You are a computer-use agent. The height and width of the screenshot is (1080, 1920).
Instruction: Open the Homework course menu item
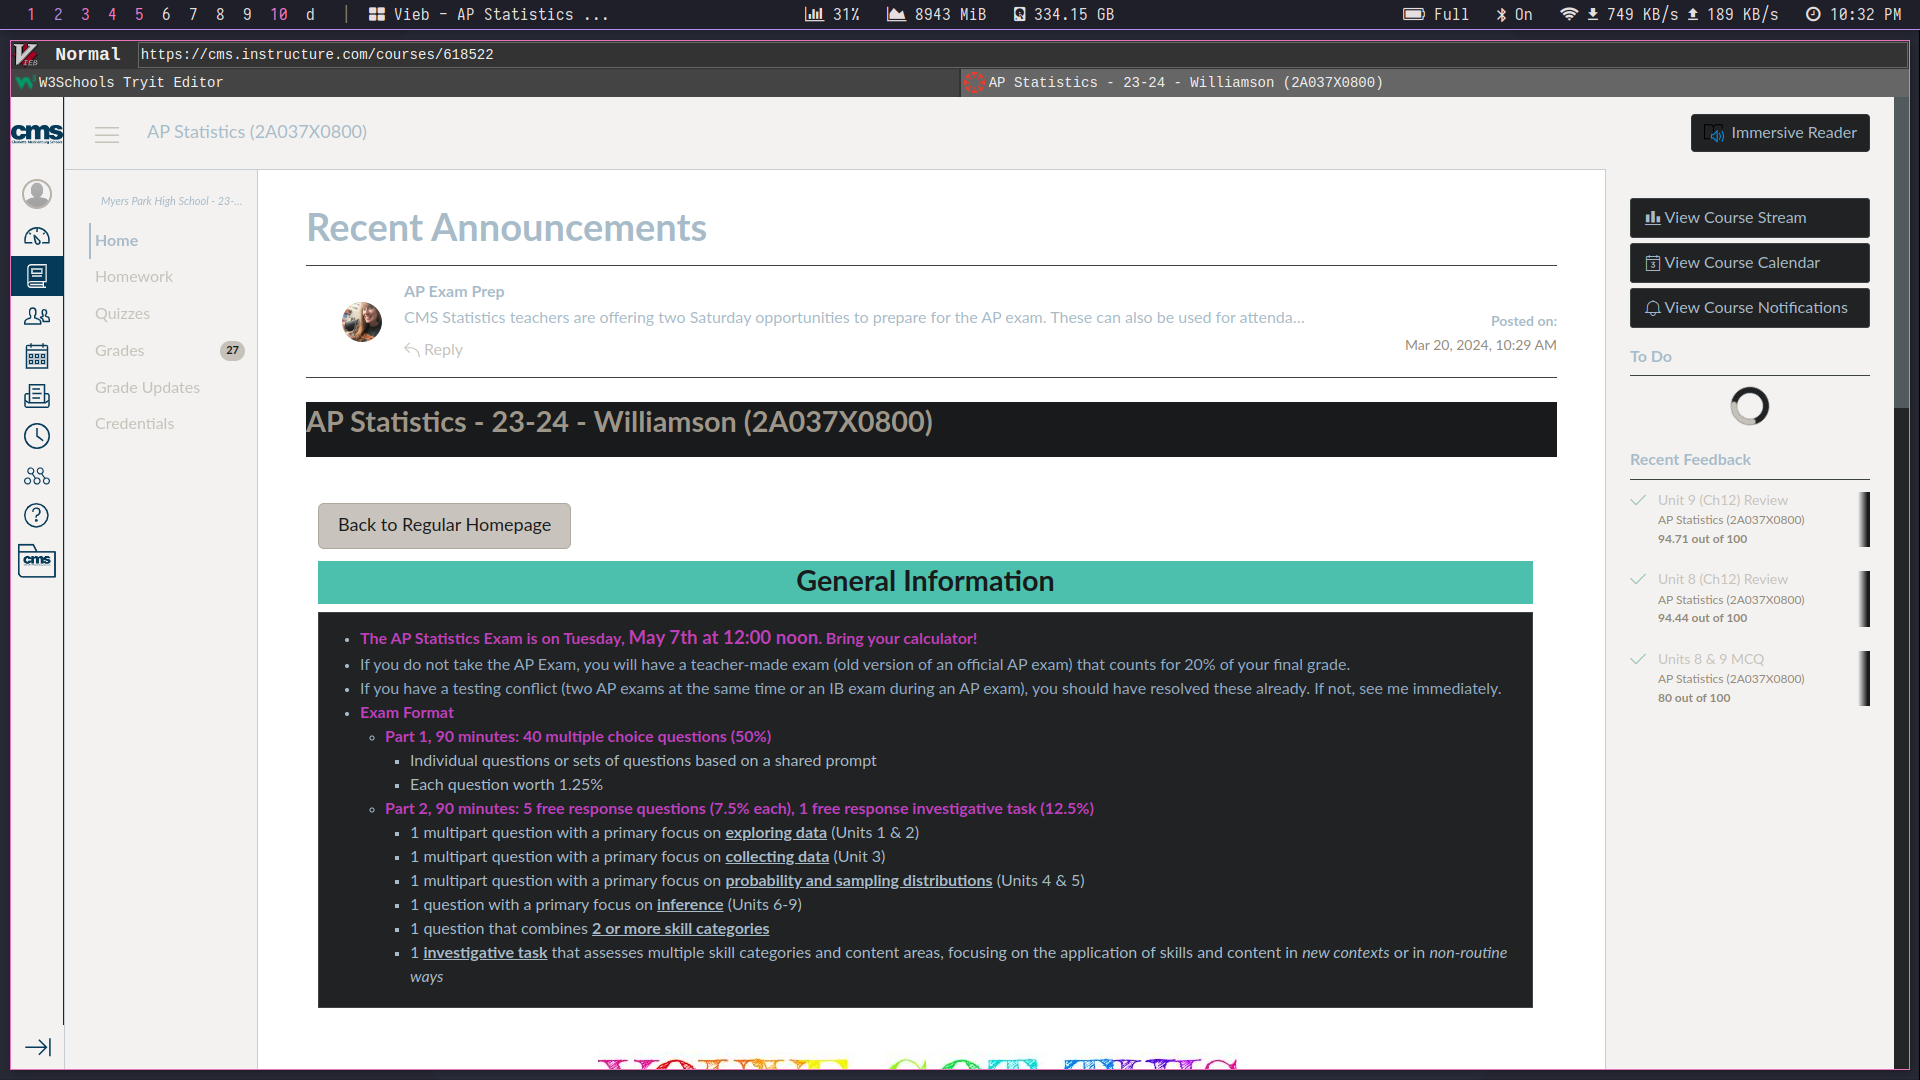[x=134, y=277]
